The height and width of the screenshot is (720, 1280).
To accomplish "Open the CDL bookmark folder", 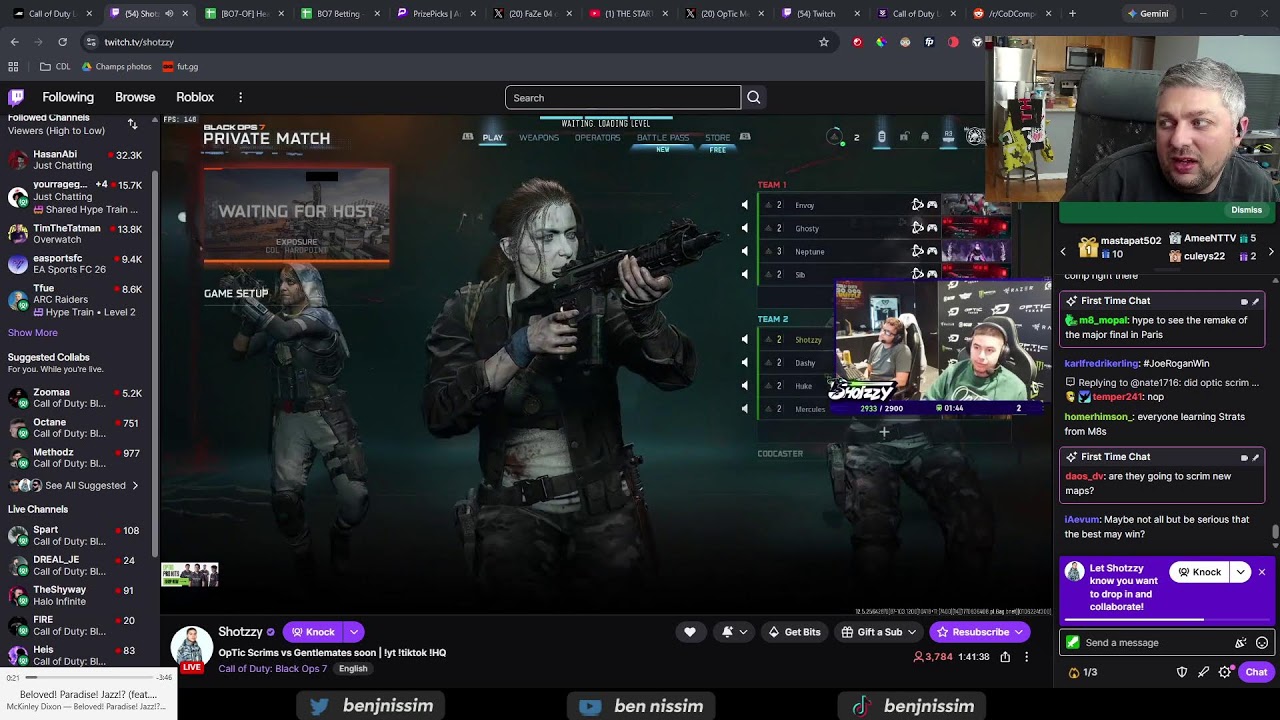I will [55, 67].
